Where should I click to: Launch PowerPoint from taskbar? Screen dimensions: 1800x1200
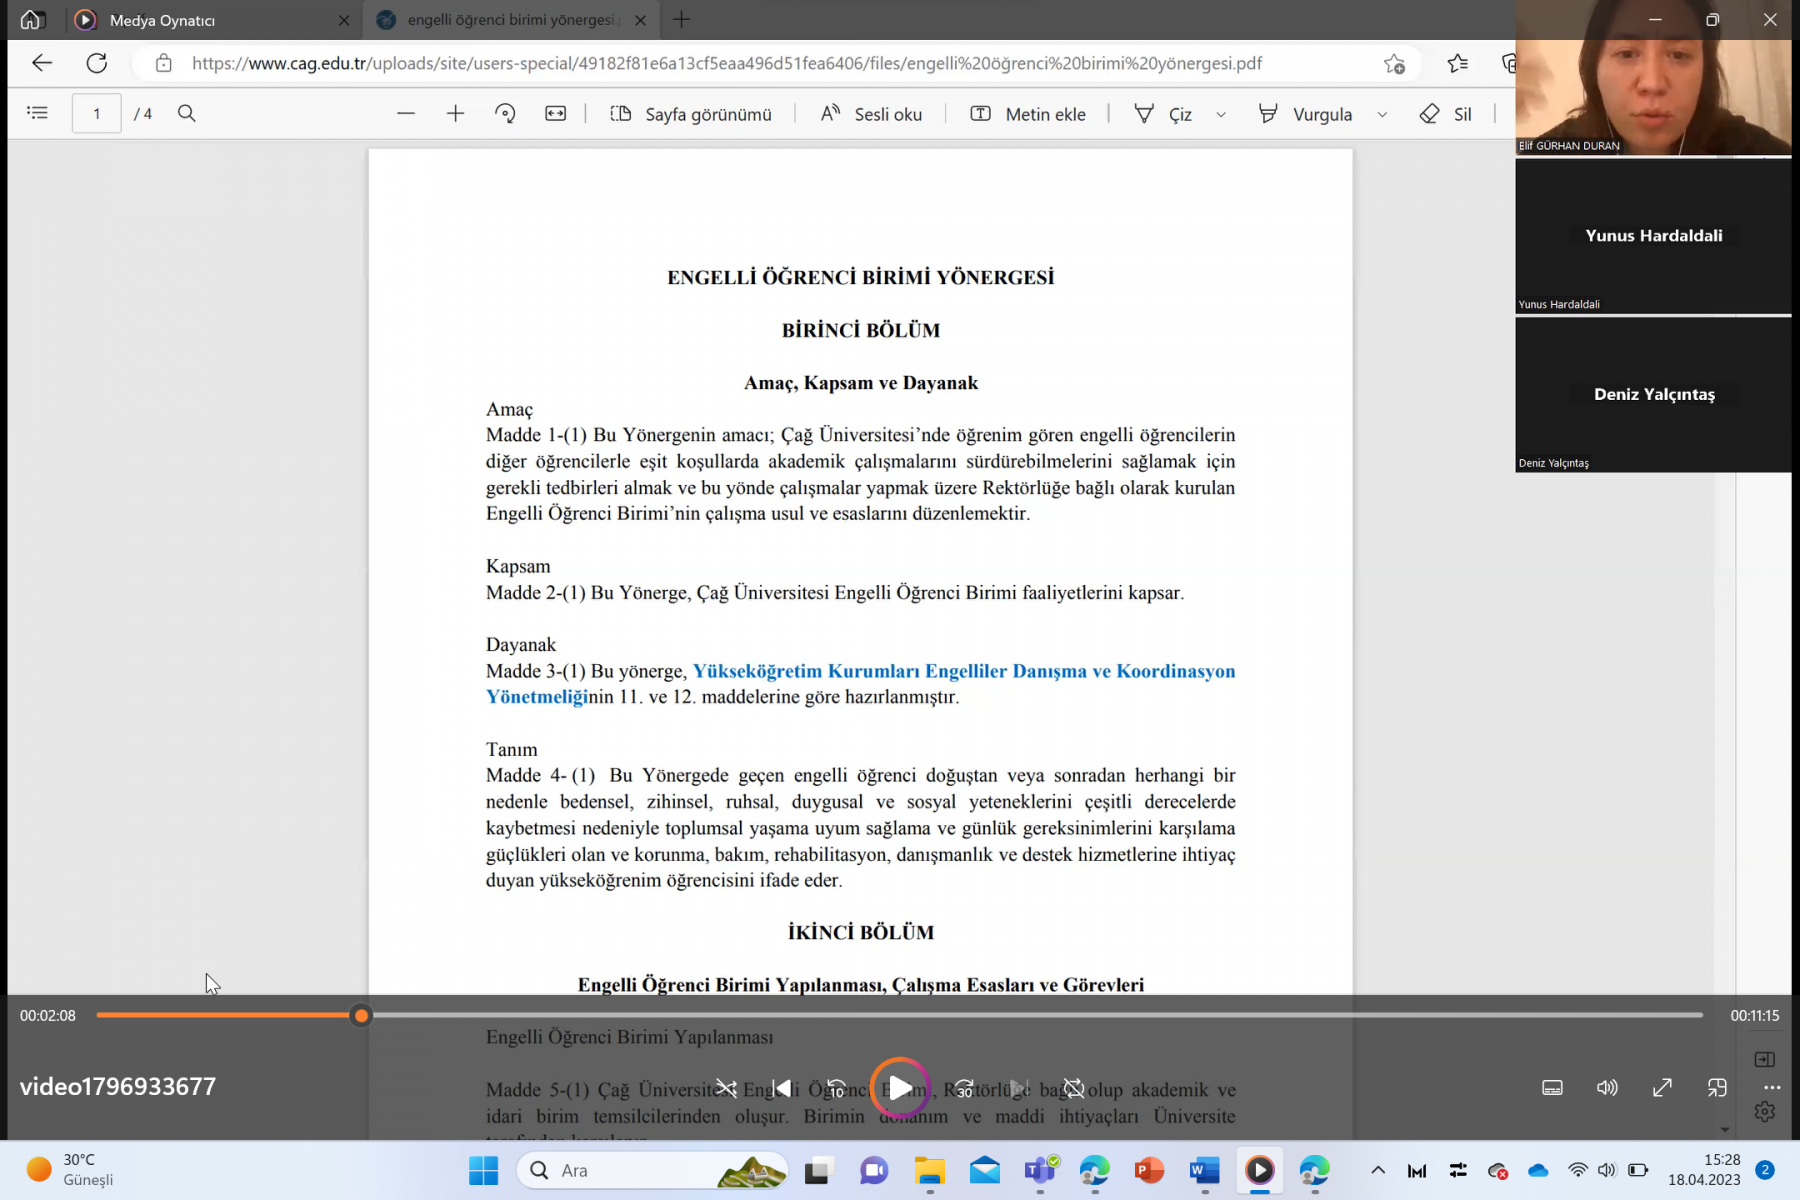click(x=1149, y=1170)
